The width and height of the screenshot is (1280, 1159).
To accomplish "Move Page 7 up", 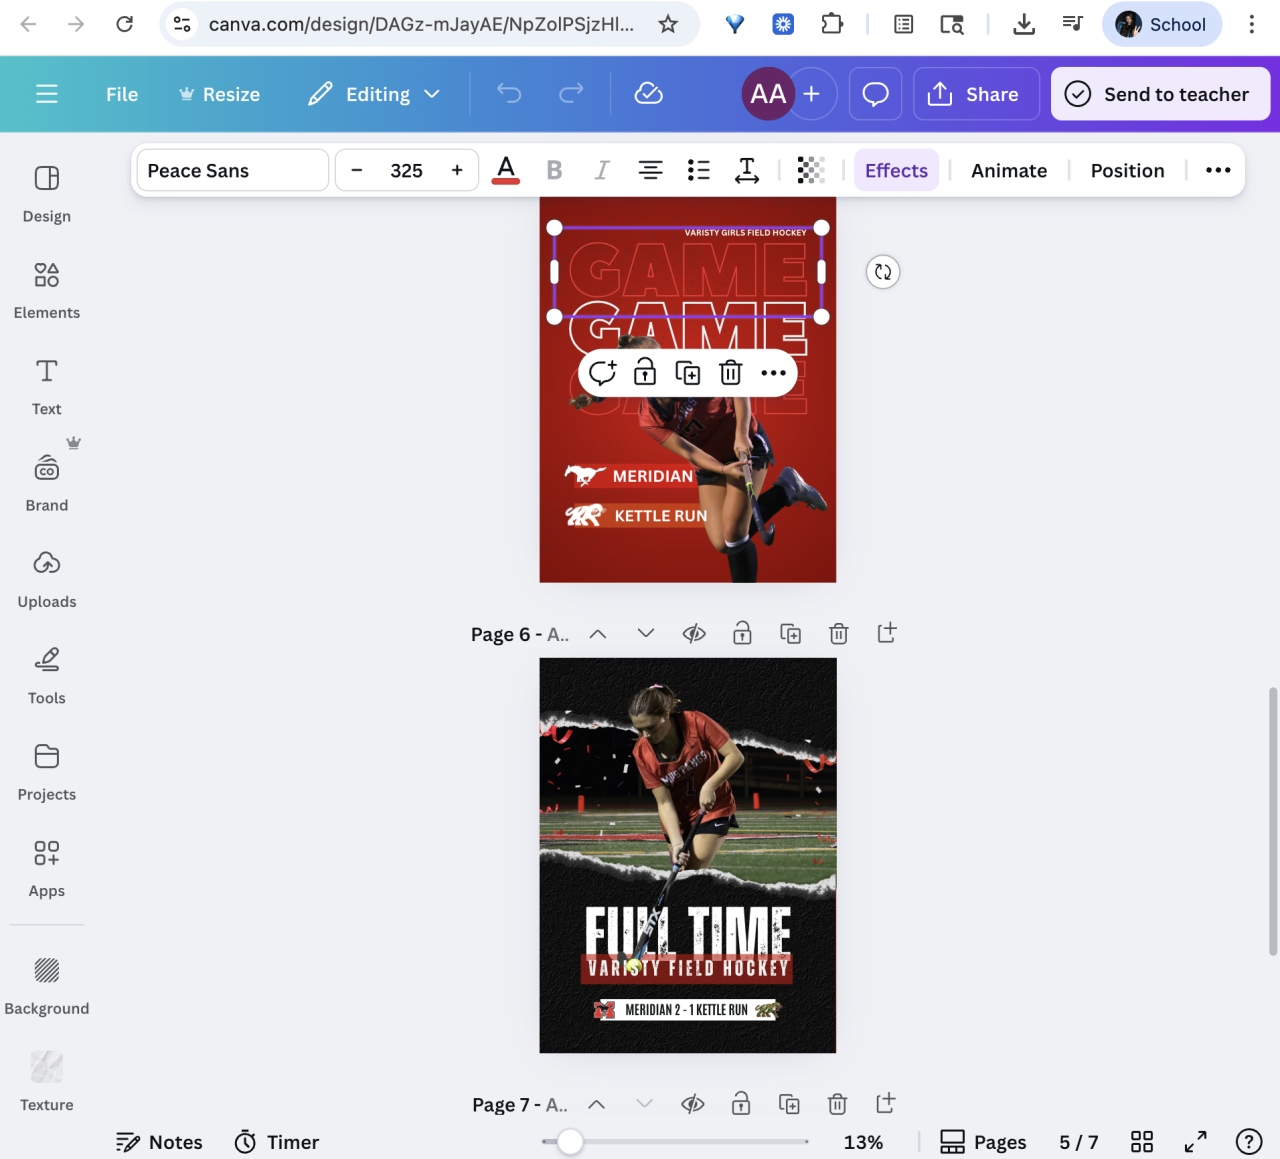I will pos(597,1105).
